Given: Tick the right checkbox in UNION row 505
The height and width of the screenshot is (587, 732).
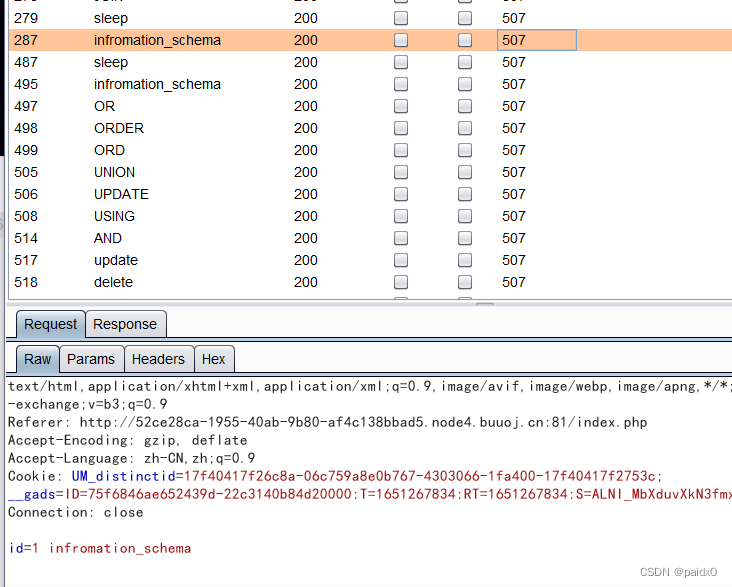Looking at the screenshot, I should pyautogui.click(x=465, y=172).
